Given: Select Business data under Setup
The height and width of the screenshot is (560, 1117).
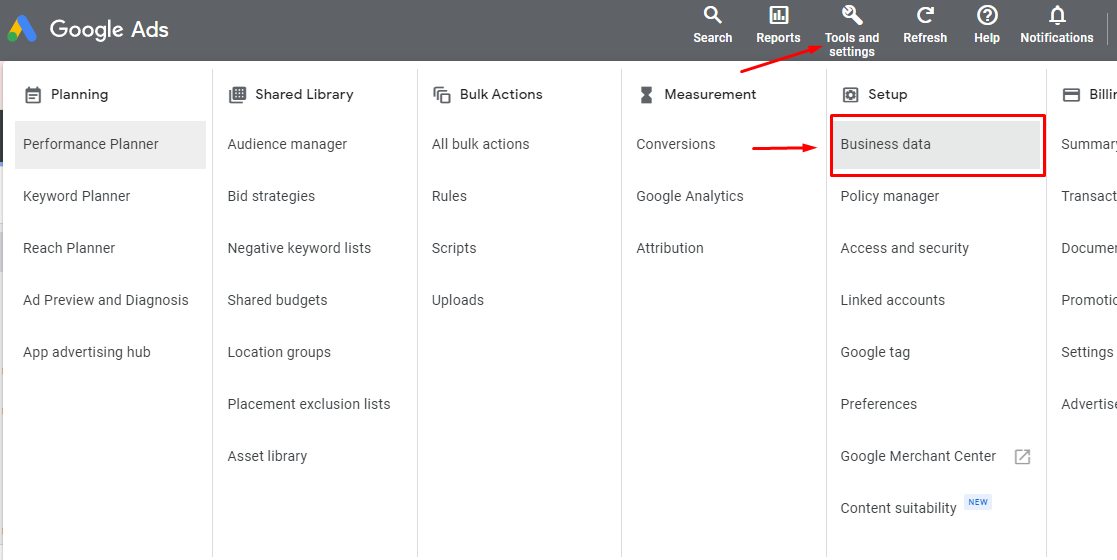Looking at the screenshot, I should 936,145.
